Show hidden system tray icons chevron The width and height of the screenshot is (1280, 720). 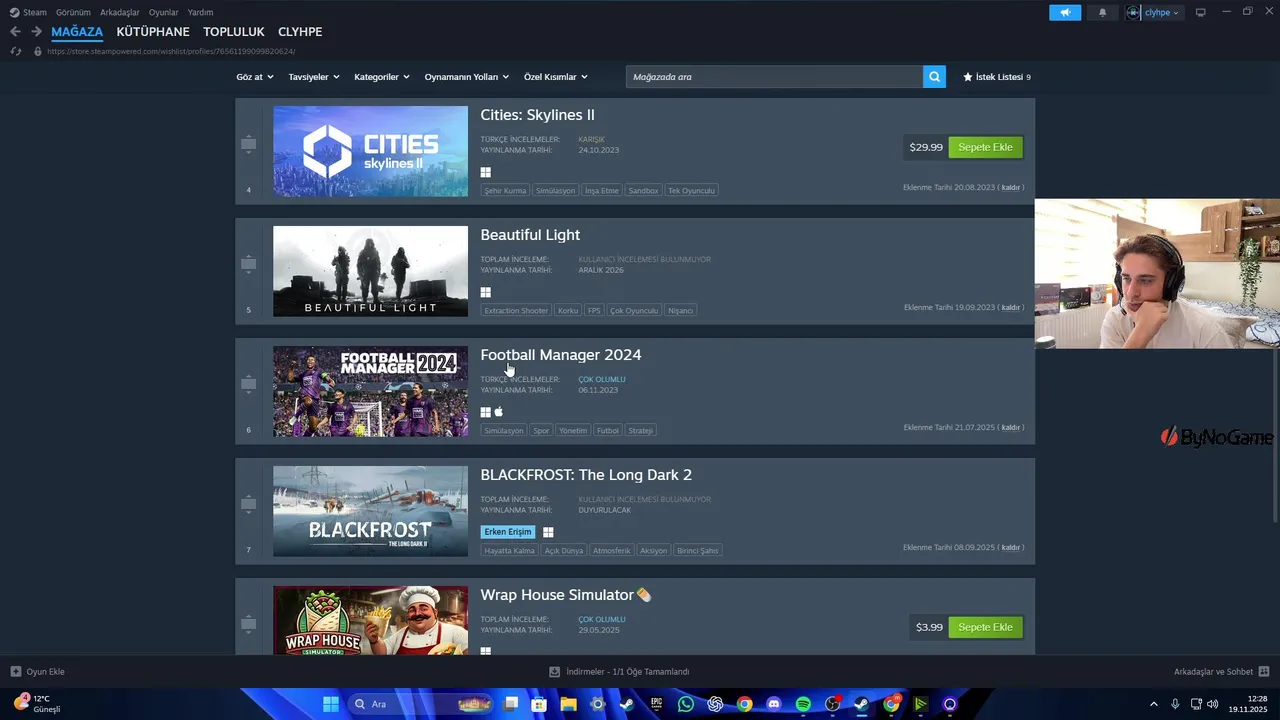point(1153,704)
